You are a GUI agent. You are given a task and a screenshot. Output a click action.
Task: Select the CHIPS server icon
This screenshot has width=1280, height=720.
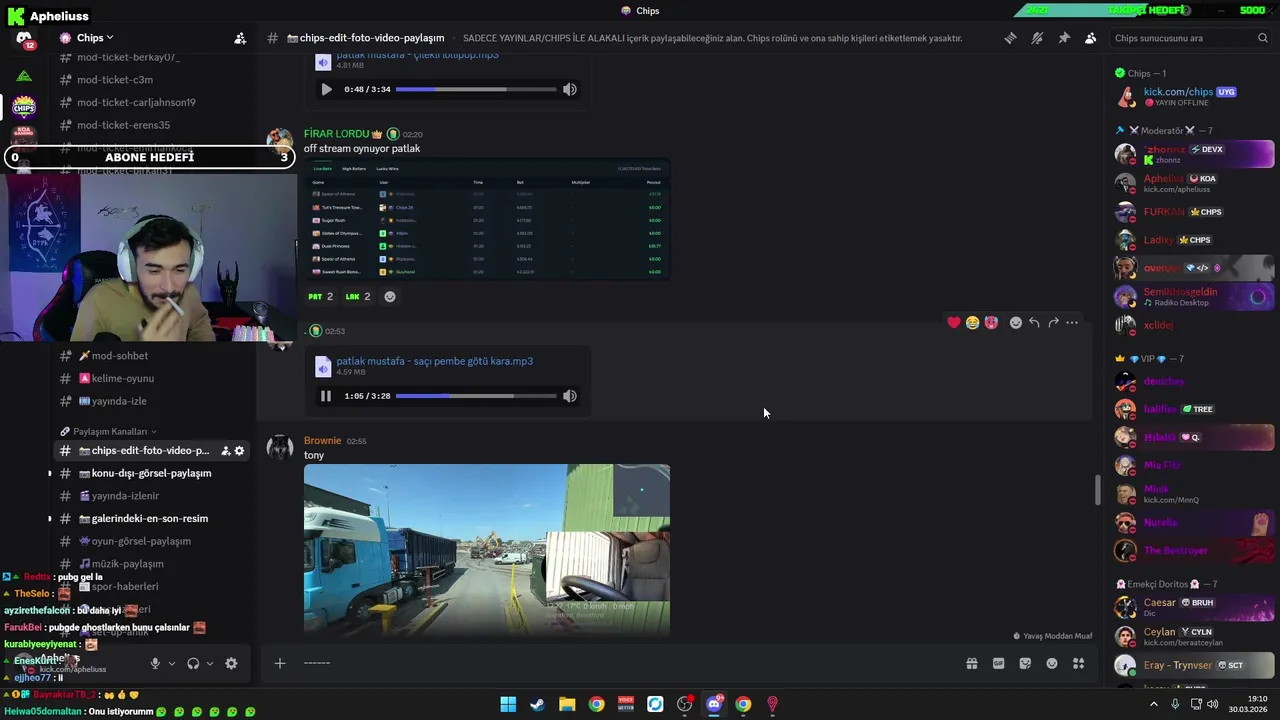(24, 107)
